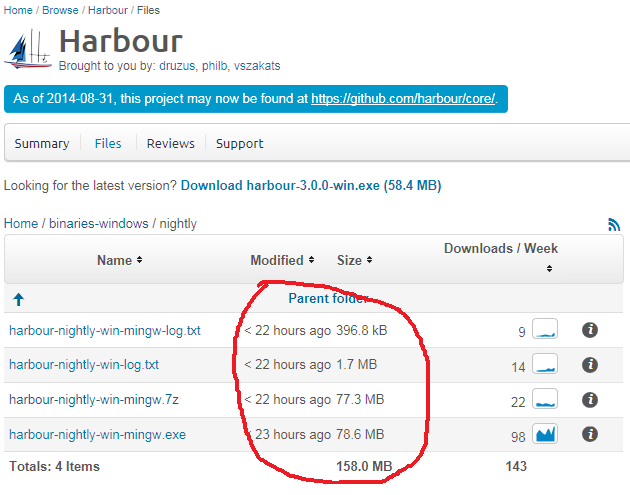Download harbour-3.0.0-win.exe latest version
The width and height of the screenshot is (630, 495).
[x=311, y=185]
